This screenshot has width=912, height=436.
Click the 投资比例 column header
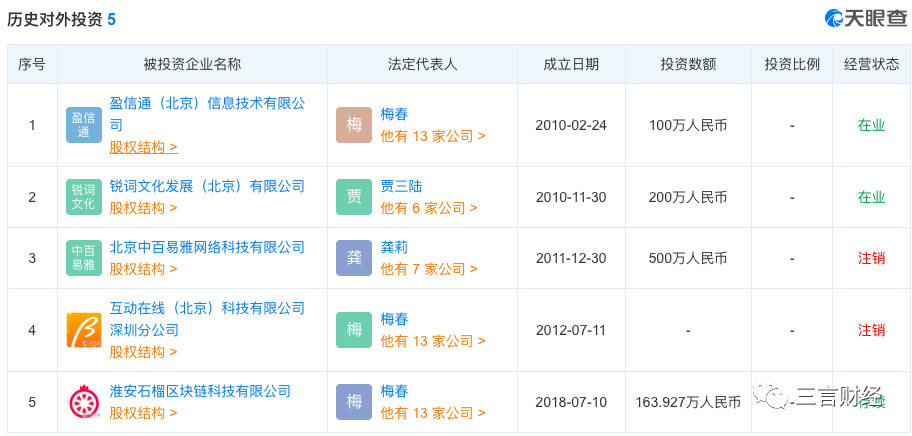pyautogui.click(x=792, y=64)
